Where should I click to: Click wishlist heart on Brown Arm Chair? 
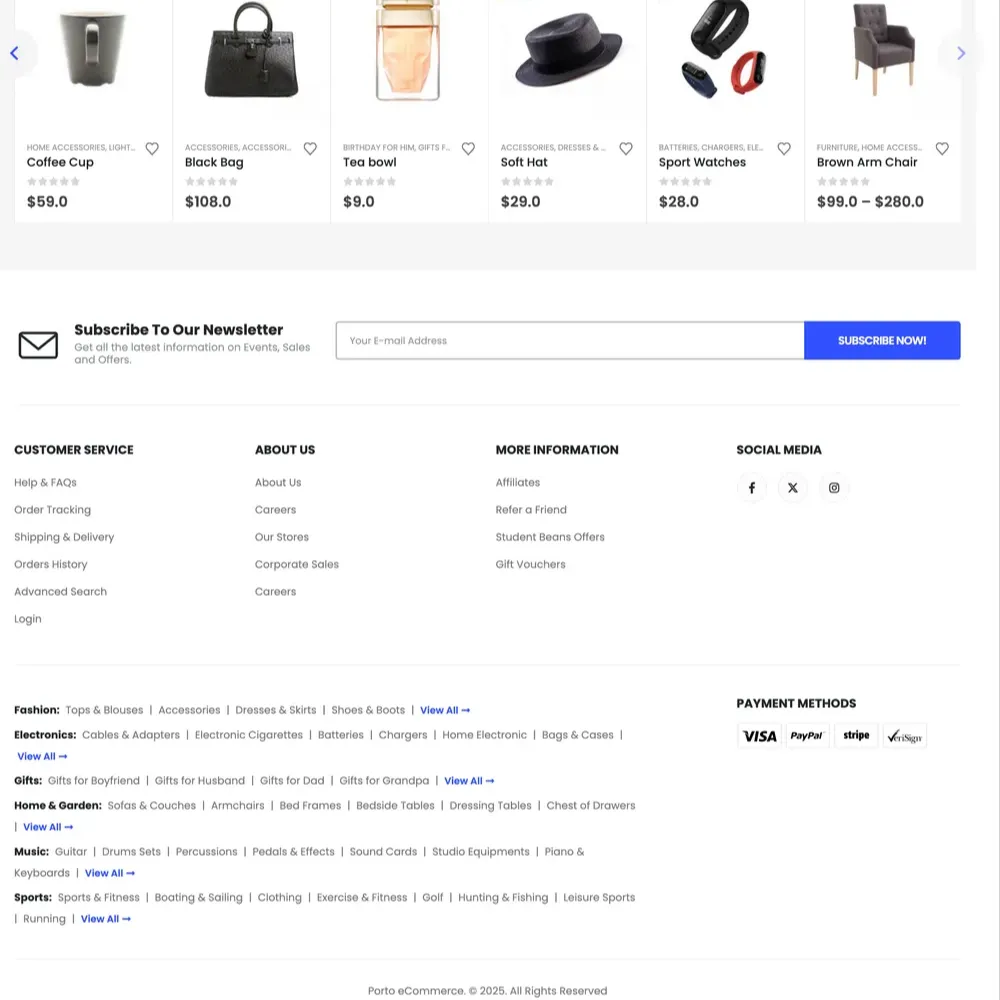(x=942, y=149)
